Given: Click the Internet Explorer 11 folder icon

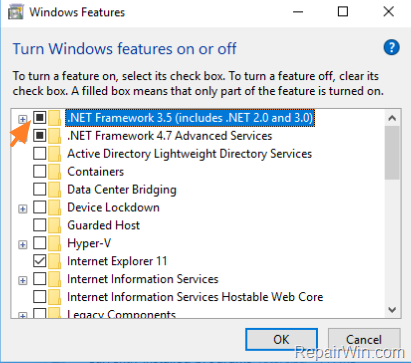Looking at the screenshot, I should click(x=55, y=261).
